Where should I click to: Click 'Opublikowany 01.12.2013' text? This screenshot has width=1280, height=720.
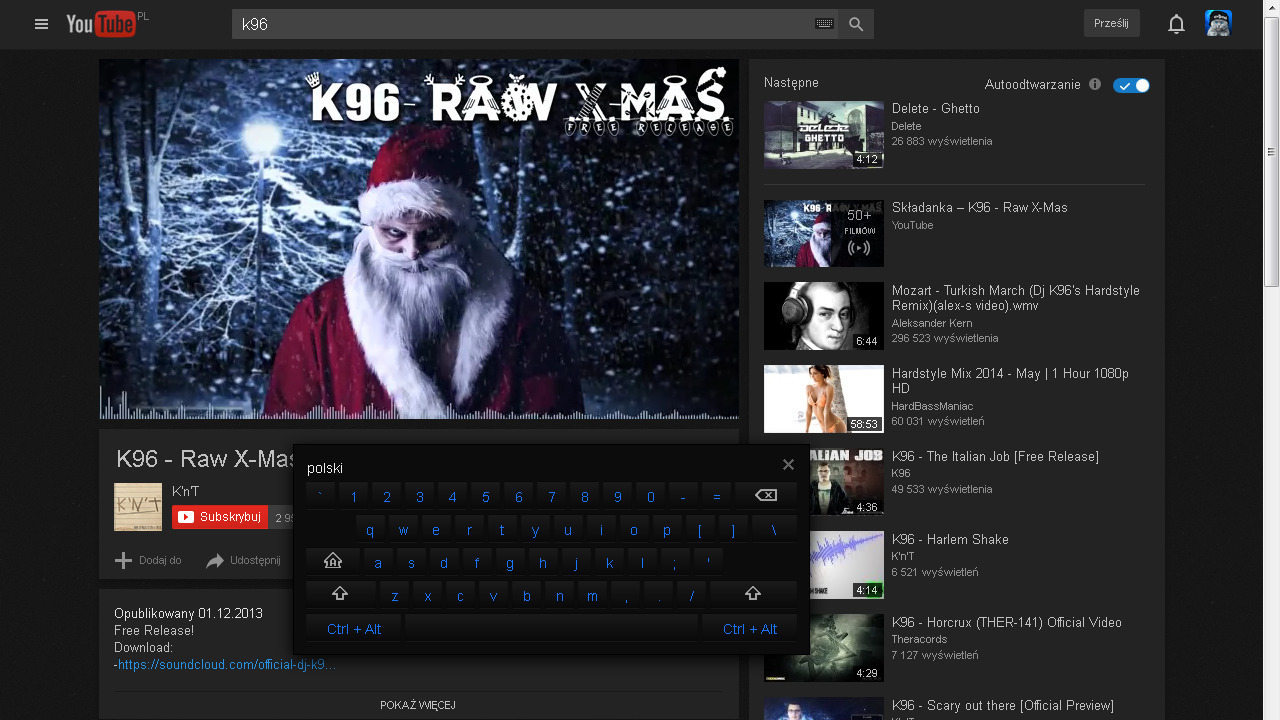click(188, 613)
